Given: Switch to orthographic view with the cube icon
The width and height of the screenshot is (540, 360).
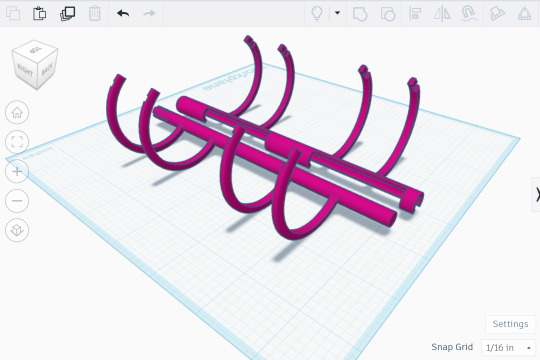Looking at the screenshot, I should point(17,230).
